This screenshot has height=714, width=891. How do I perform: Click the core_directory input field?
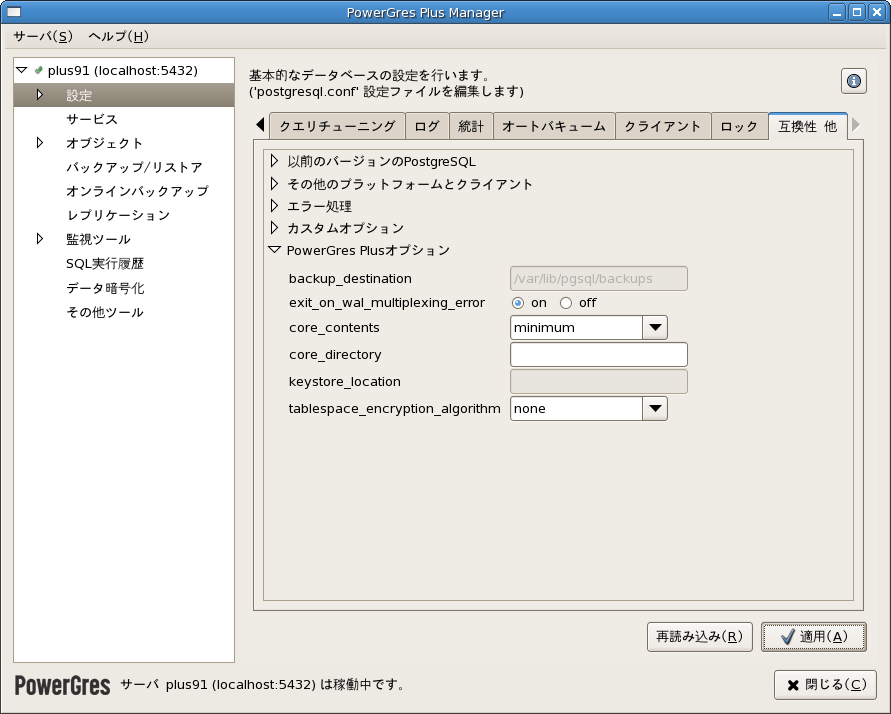tap(598, 354)
